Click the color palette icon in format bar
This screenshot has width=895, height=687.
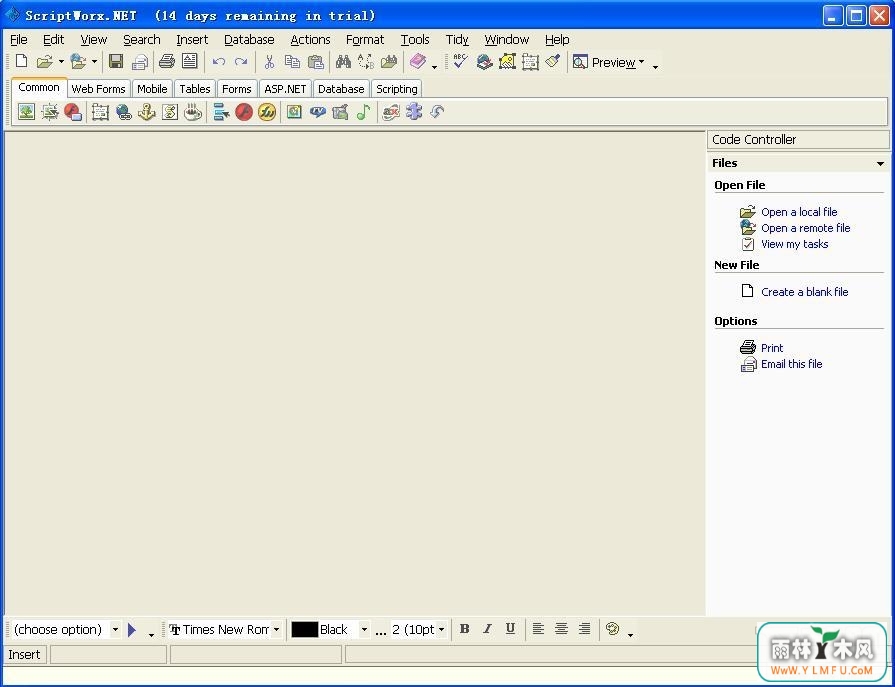[x=612, y=629]
